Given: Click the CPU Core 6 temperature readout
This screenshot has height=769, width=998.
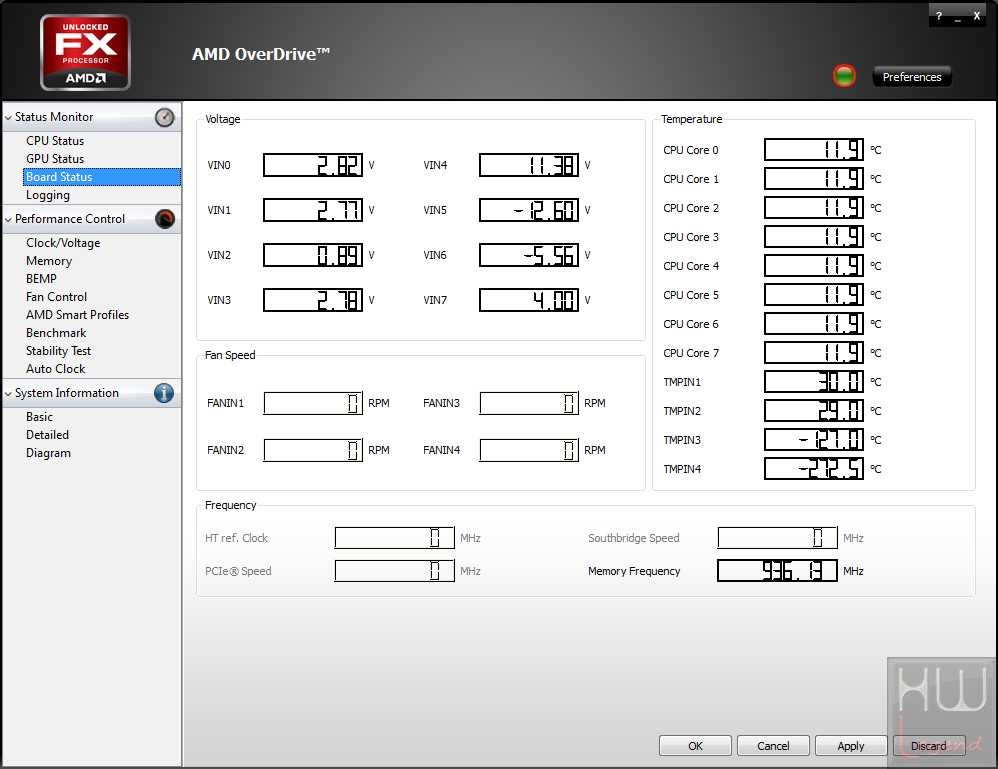Looking at the screenshot, I should pyautogui.click(x=814, y=323).
